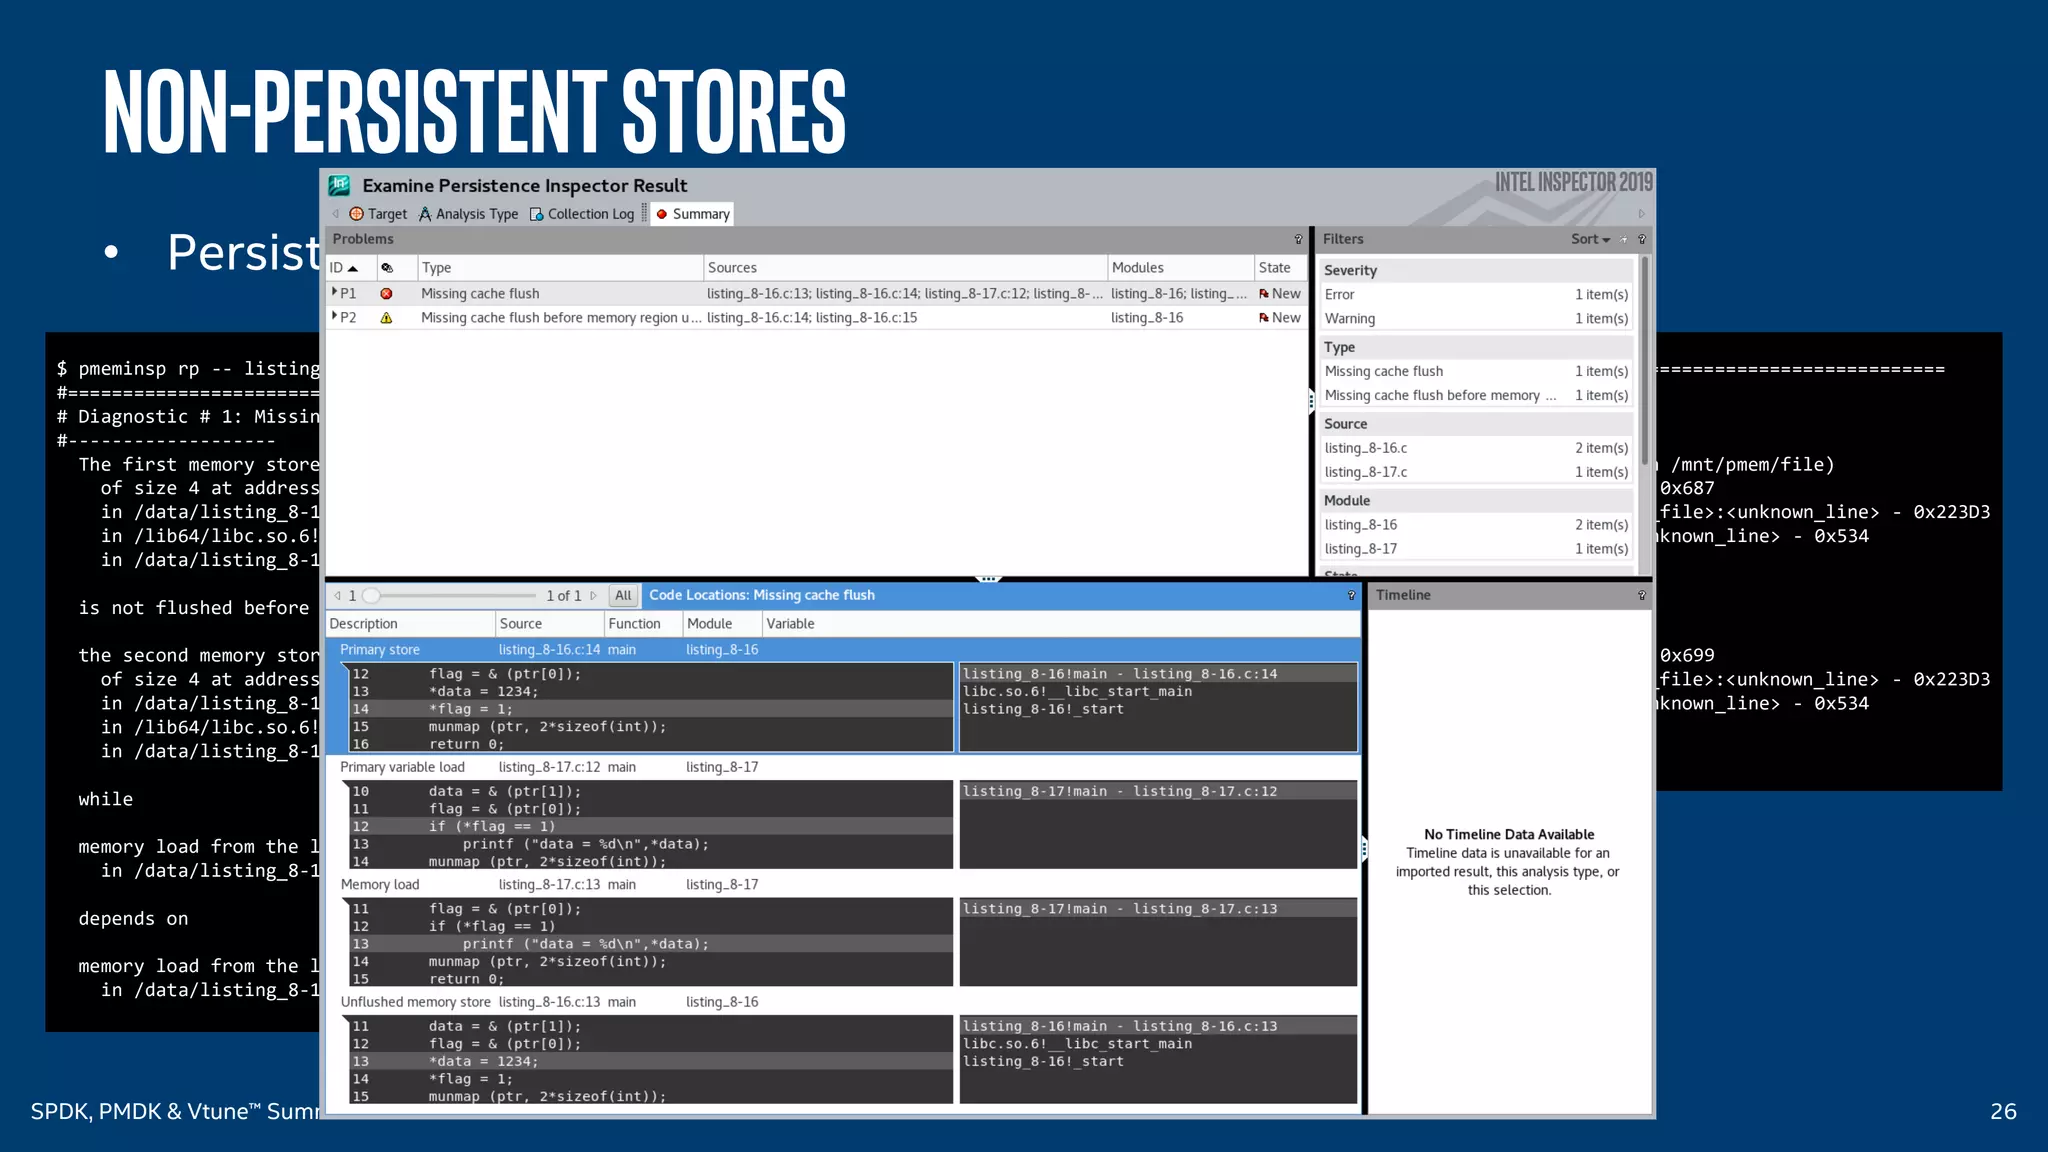The height and width of the screenshot is (1152, 2048).
Task: Open help for the Timeline pane
Action: click(x=1641, y=595)
